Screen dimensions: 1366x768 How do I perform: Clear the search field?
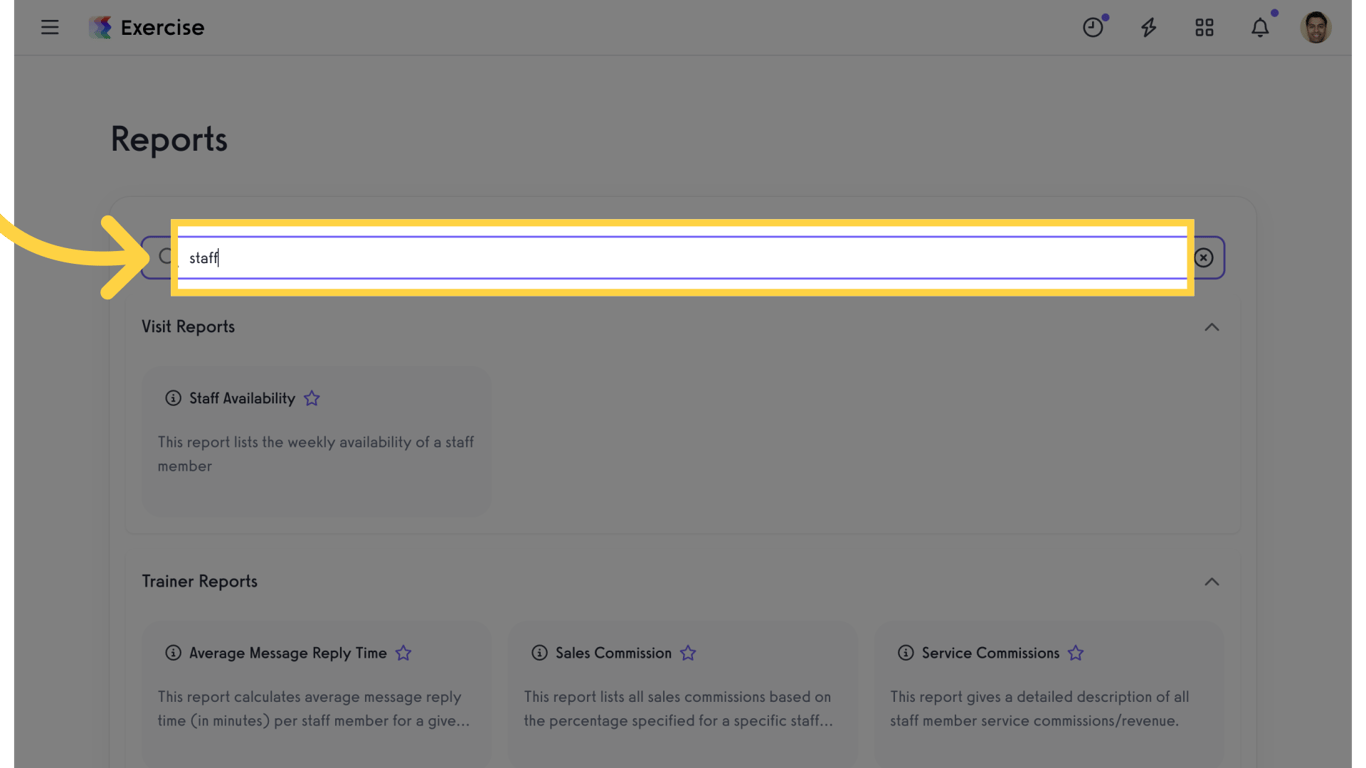(1203, 257)
